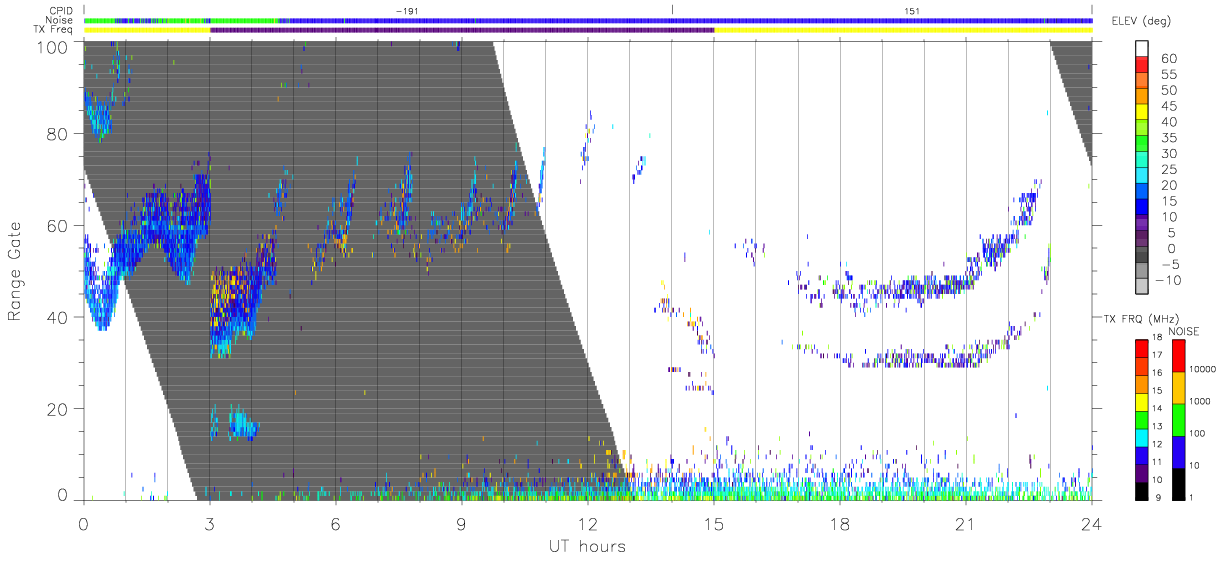The image size is (1228, 567).
Task: Click the x-axis tick label "24"
Action: [x=1091, y=524]
